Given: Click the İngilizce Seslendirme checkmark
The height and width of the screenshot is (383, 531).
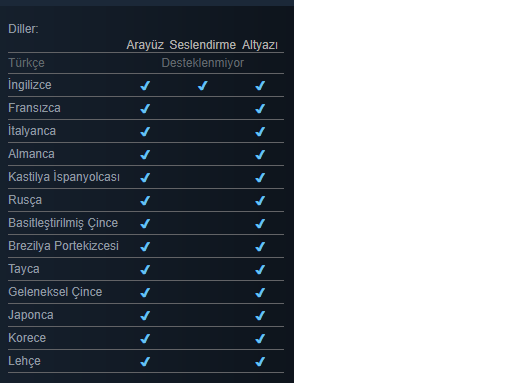Looking at the screenshot, I should [203, 85].
